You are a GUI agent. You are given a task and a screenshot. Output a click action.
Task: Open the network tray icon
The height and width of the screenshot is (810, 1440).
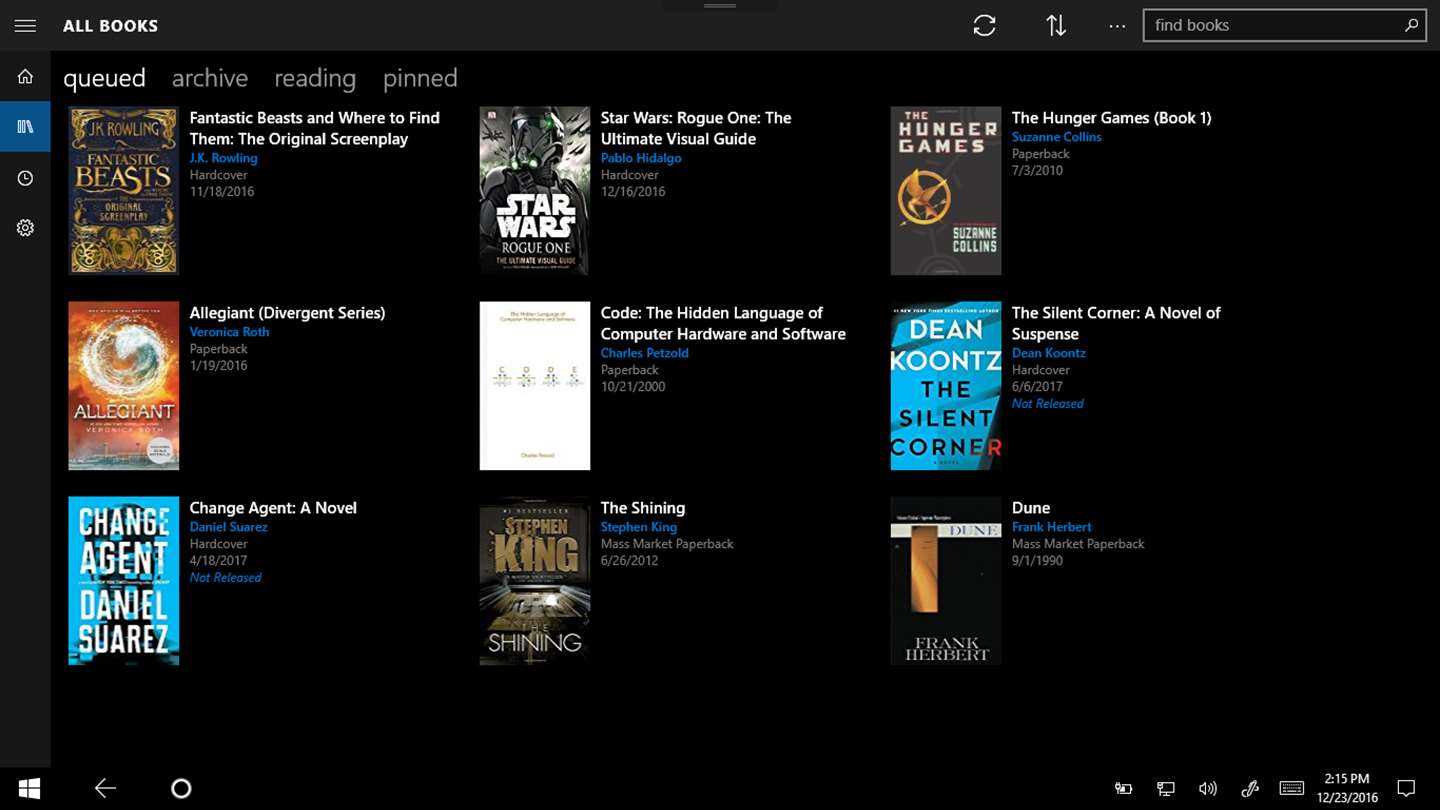tap(1165, 788)
